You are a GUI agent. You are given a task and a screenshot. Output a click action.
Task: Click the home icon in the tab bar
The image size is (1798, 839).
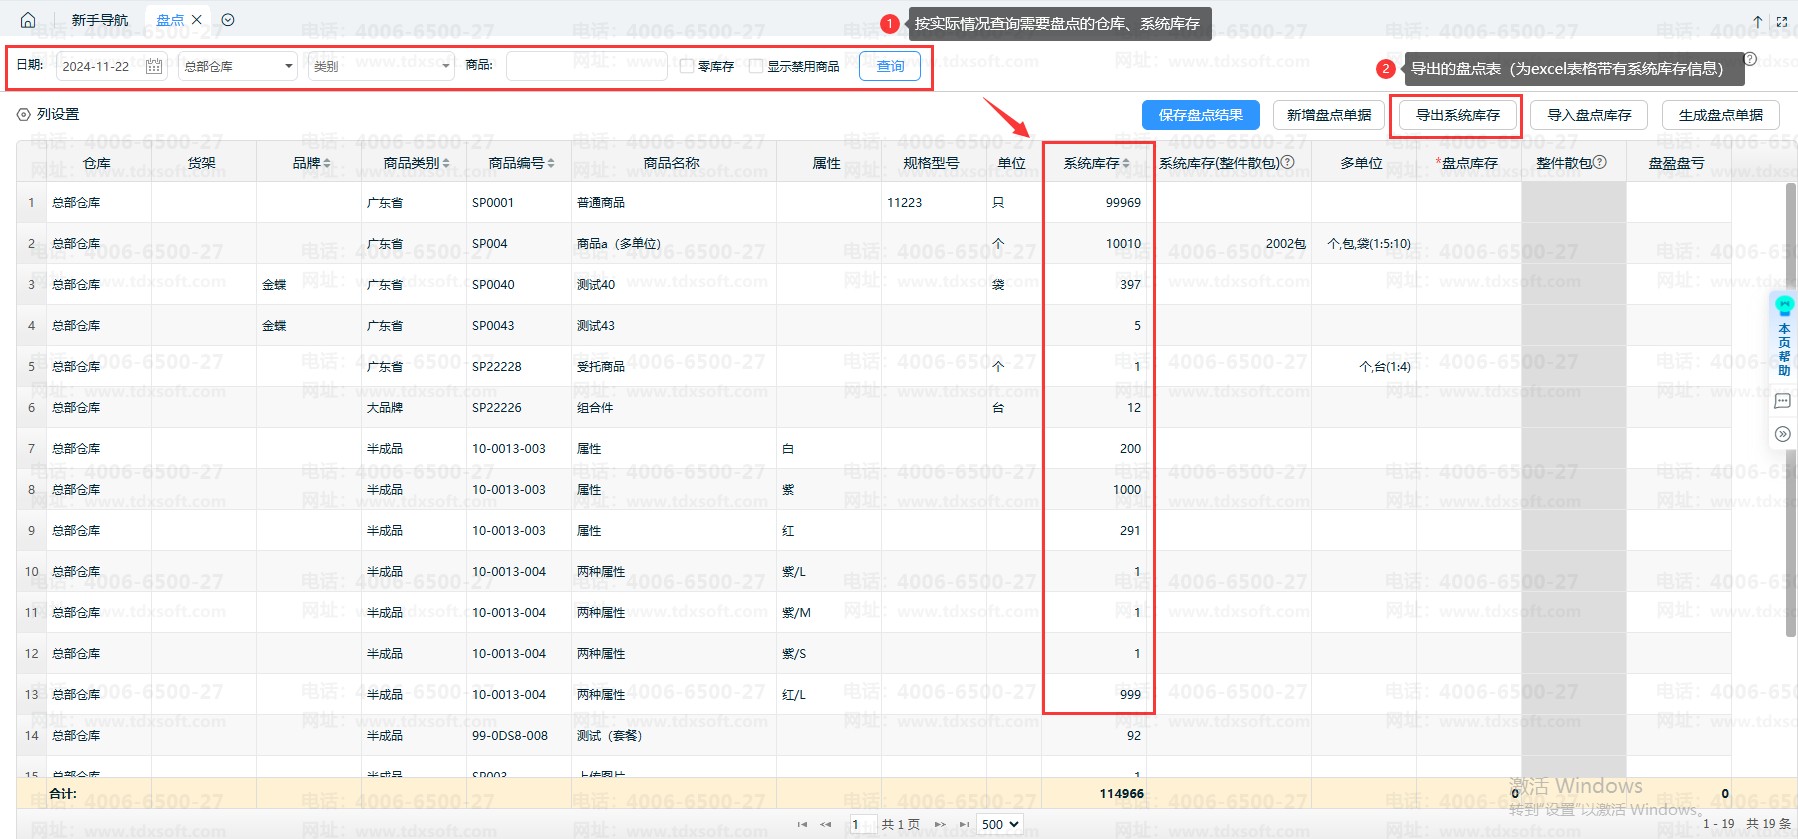pos(28,20)
